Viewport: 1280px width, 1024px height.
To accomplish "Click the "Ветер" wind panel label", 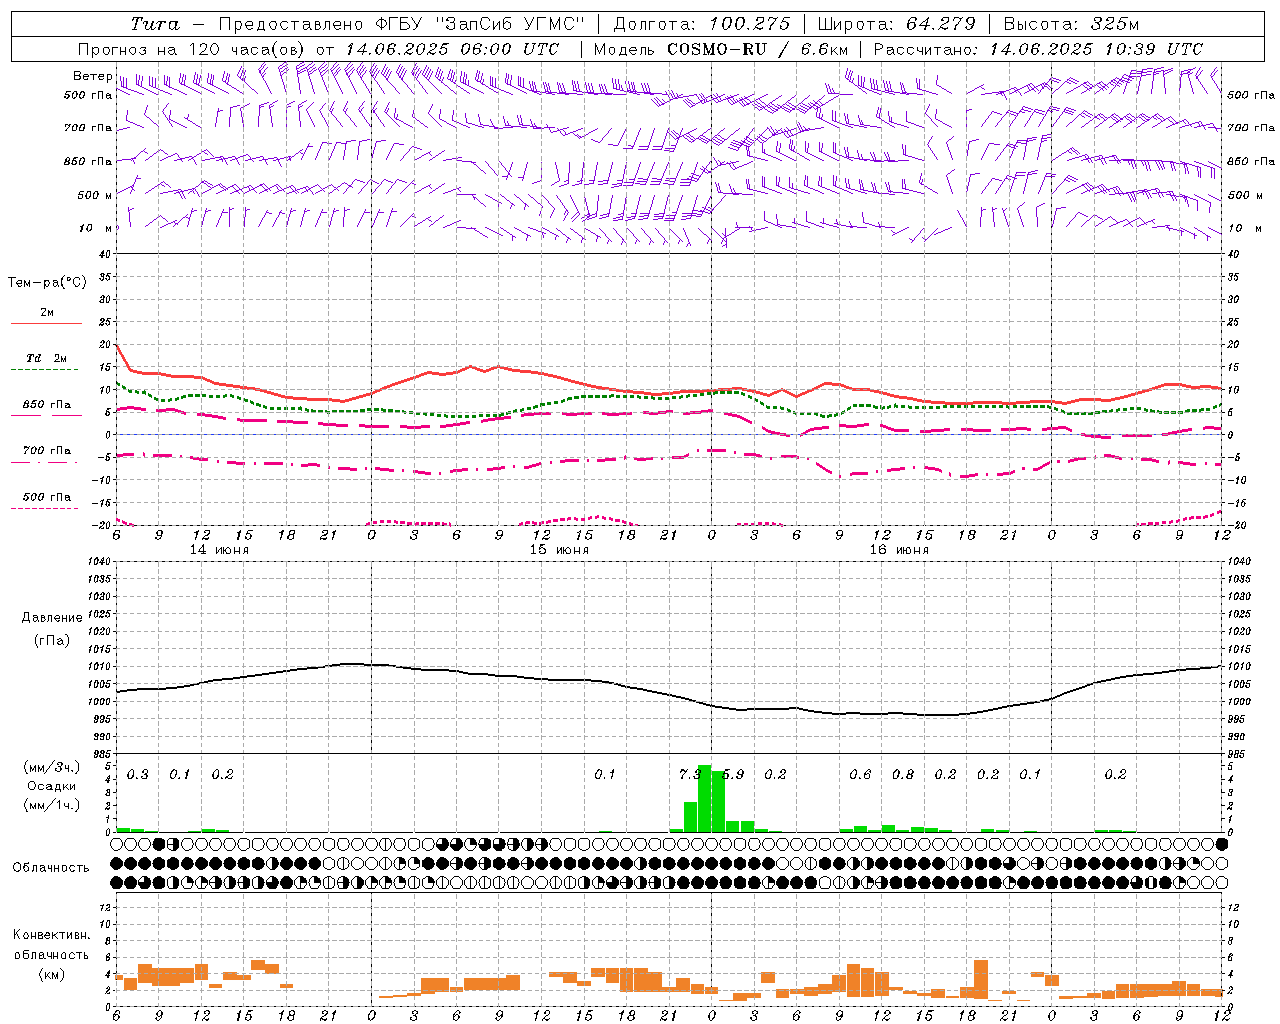I will (x=92, y=76).
